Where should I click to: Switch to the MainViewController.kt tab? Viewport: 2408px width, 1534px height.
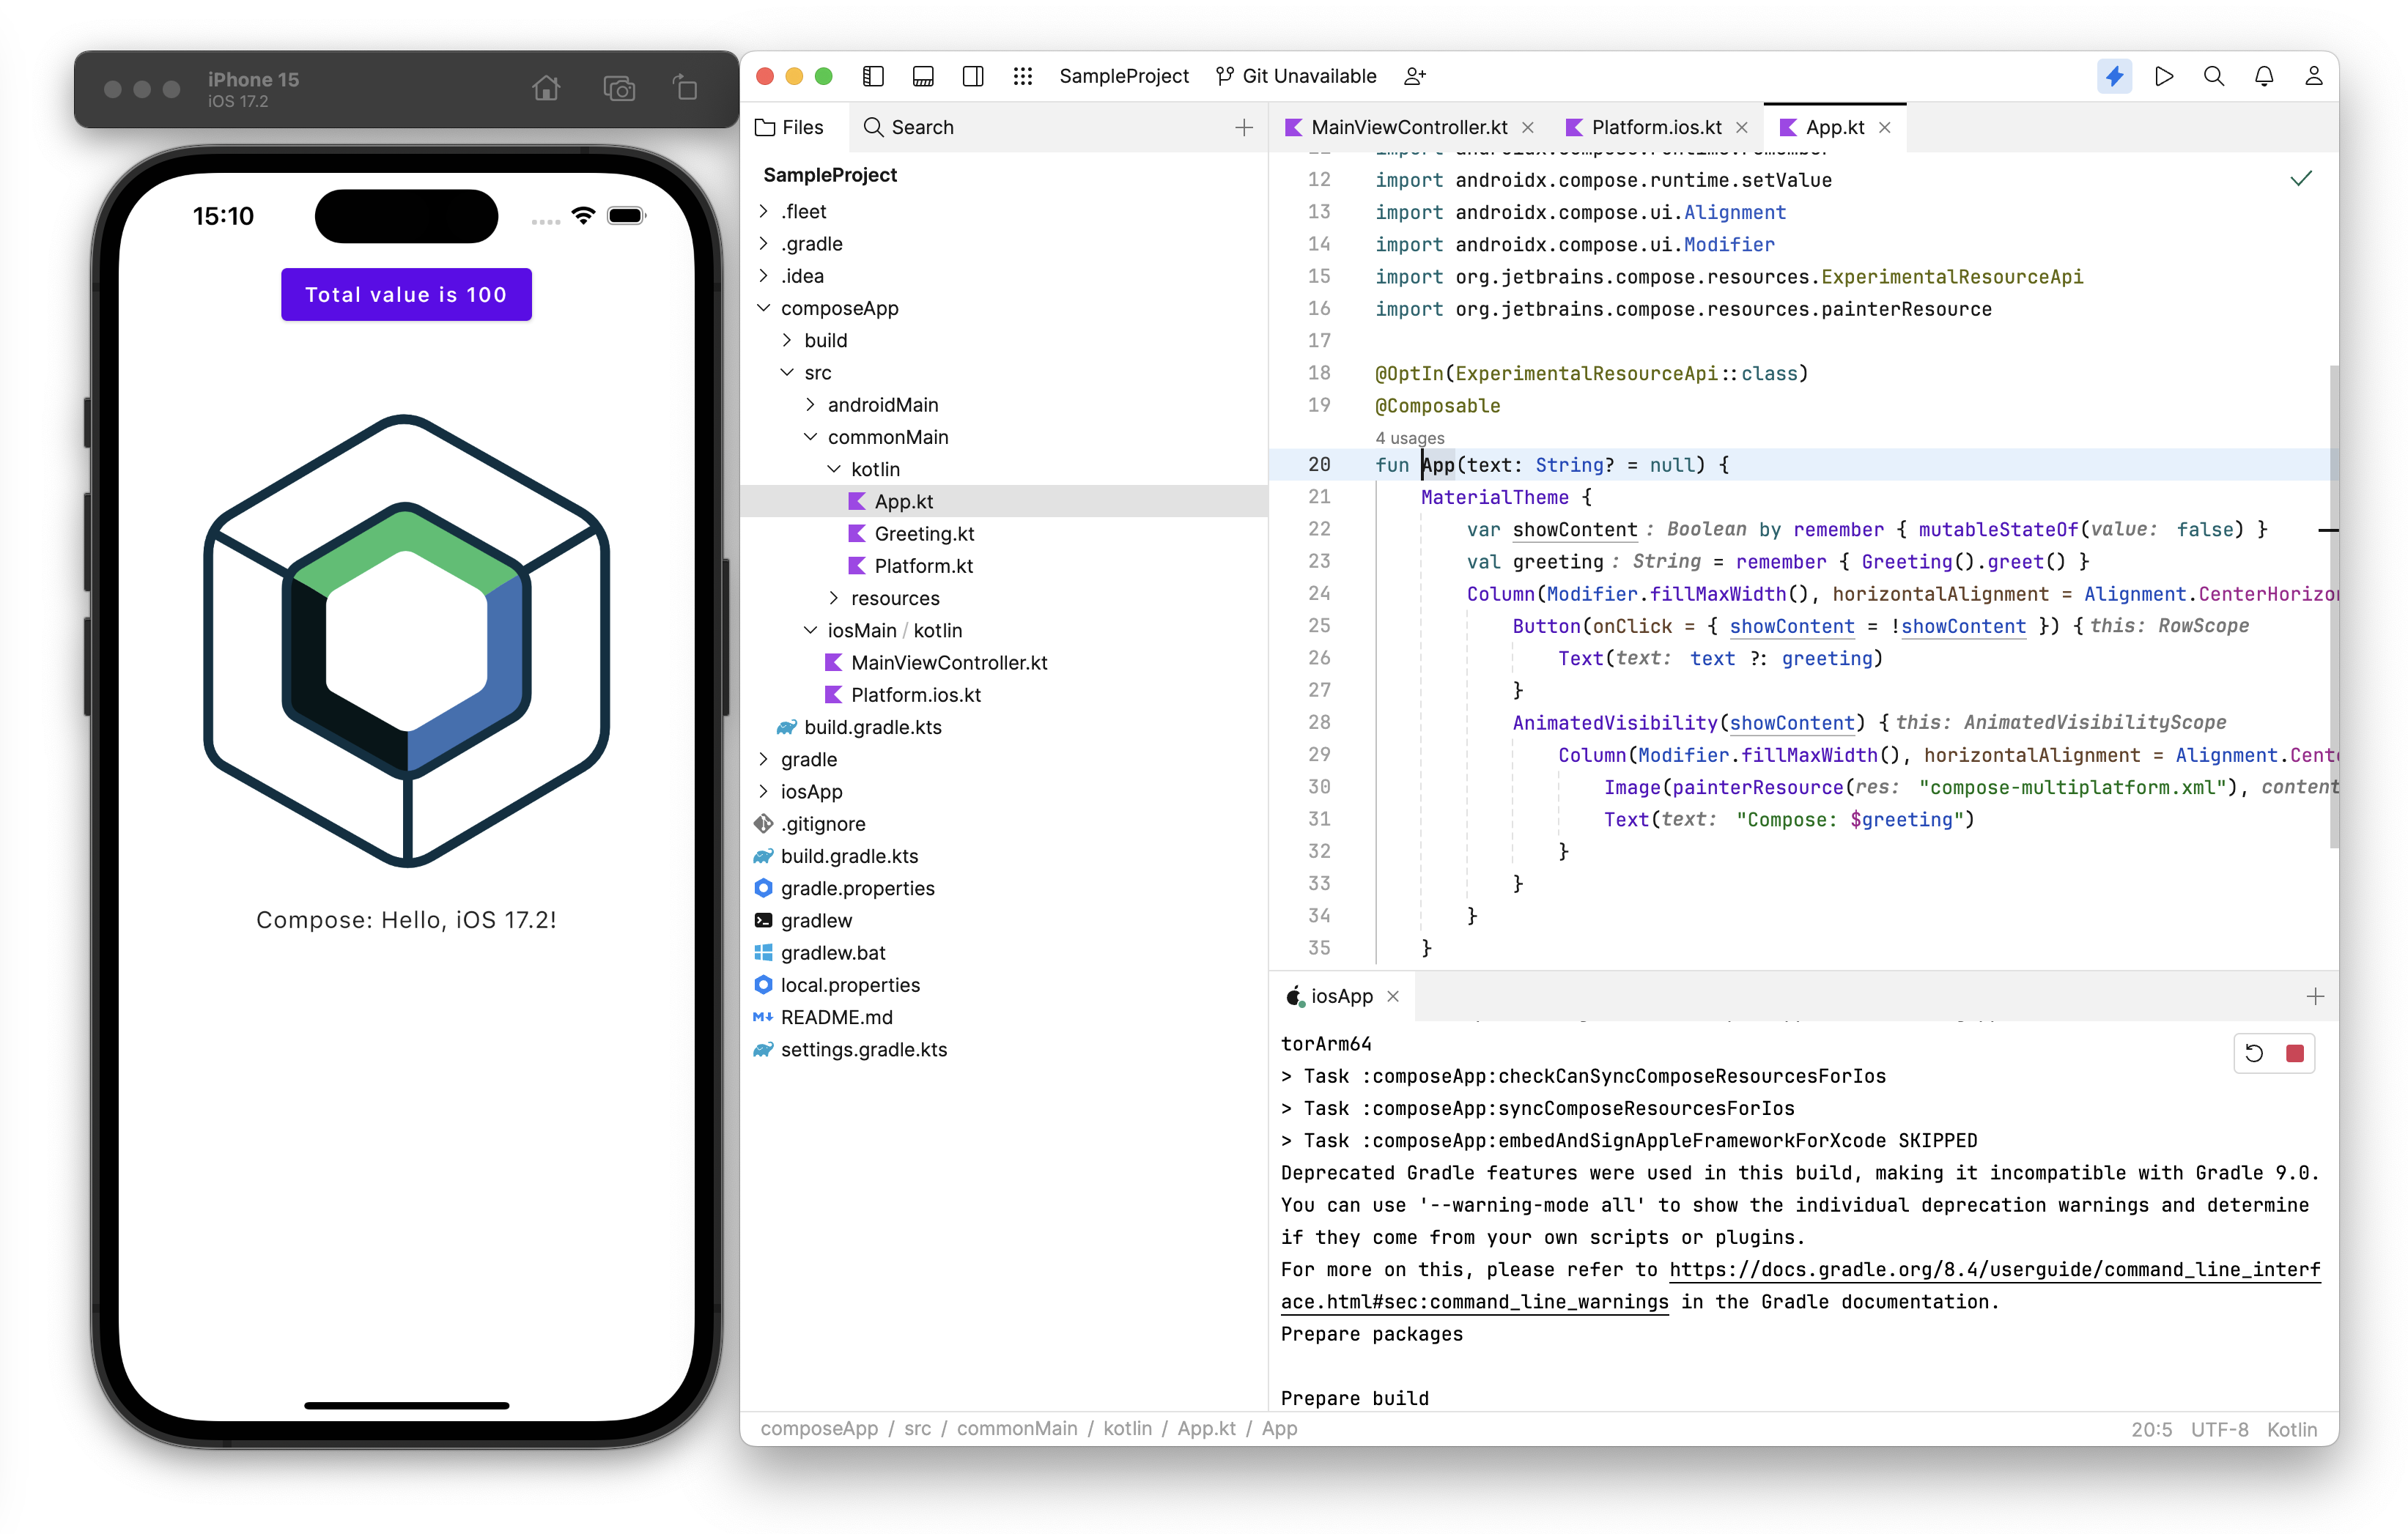coord(1408,127)
